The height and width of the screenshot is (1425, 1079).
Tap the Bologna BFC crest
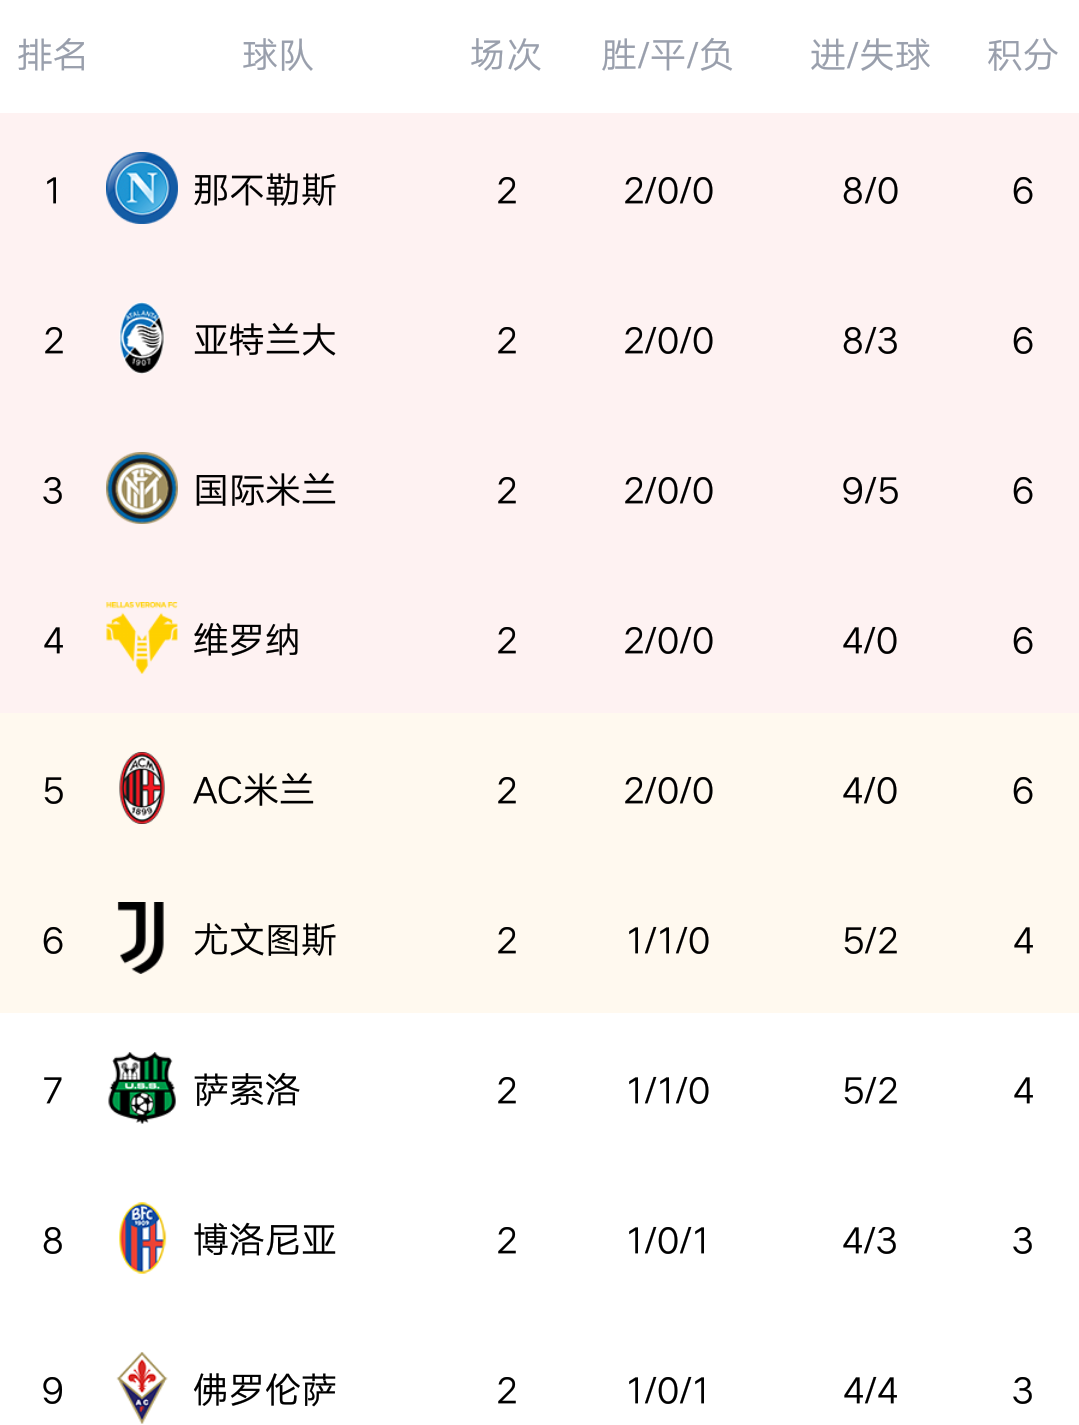(x=142, y=1238)
